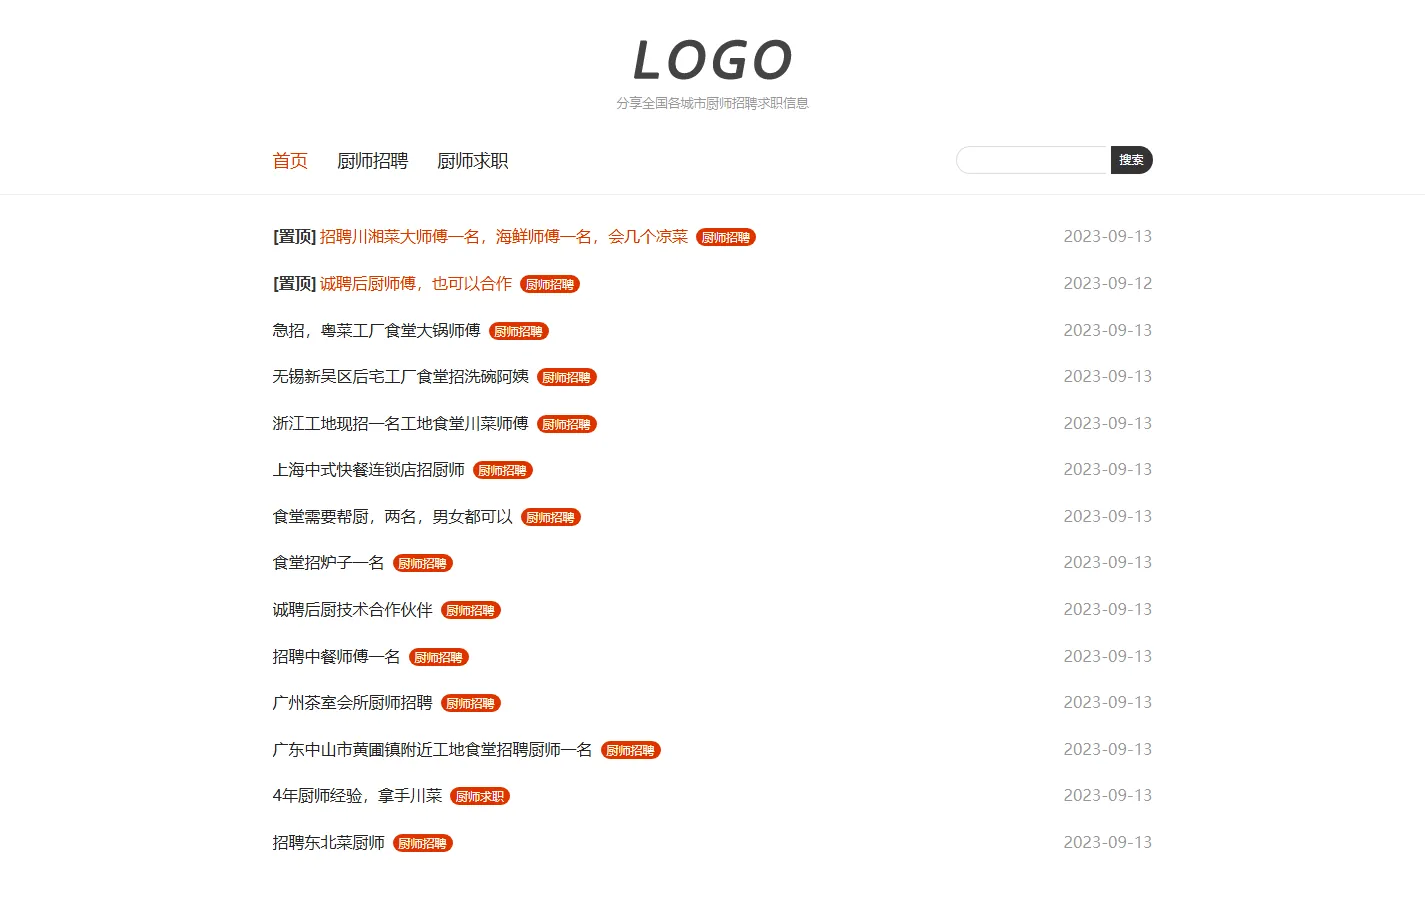This screenshot has height=900, width=1425.
Task: Open pinned post 招聘川湘菜大师傅一名
Action: pos(504,237)
